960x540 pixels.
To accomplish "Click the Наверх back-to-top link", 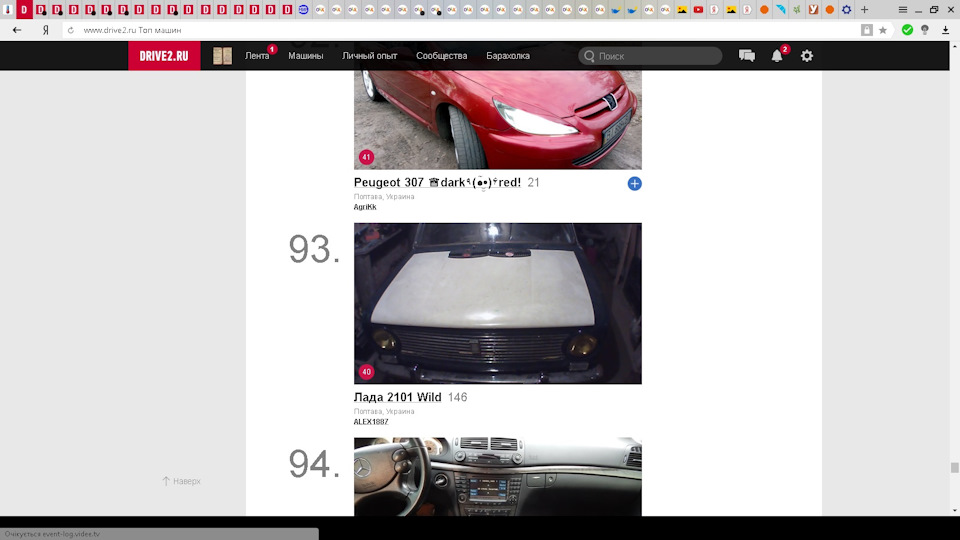I will (x=181, y=481).
